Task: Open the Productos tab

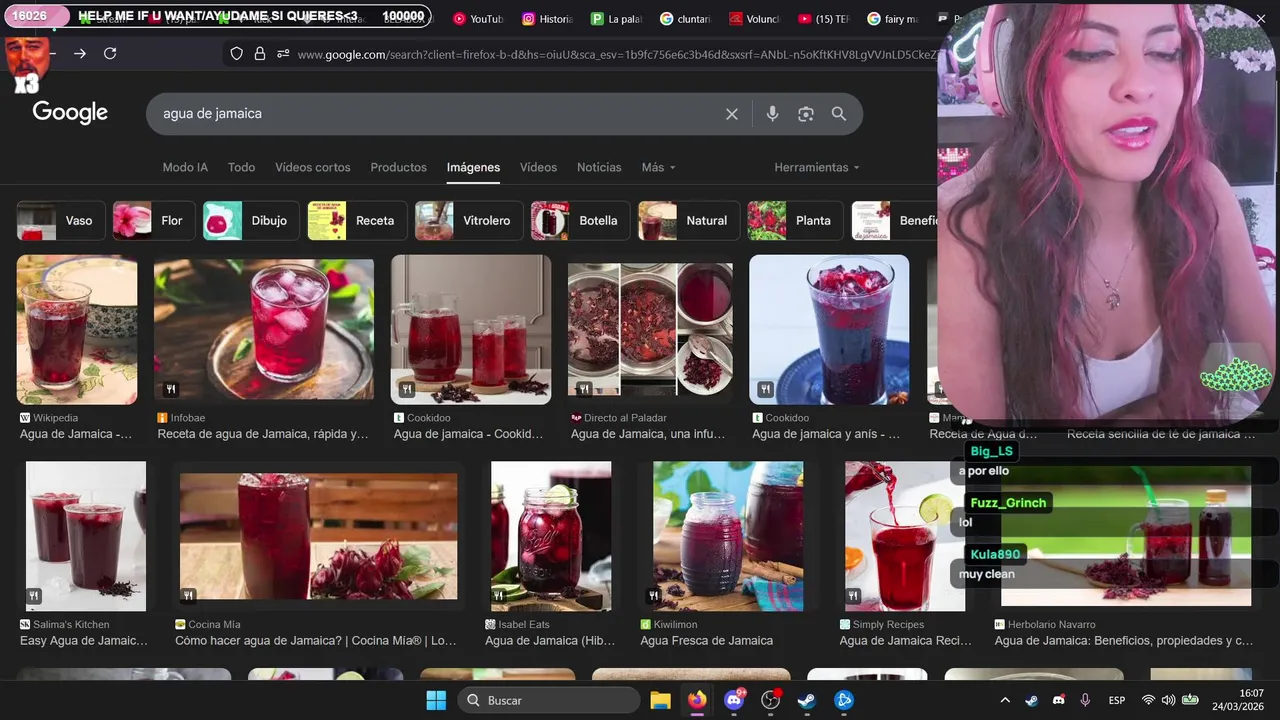Action: pyautogui.click(x=398, y=167)
